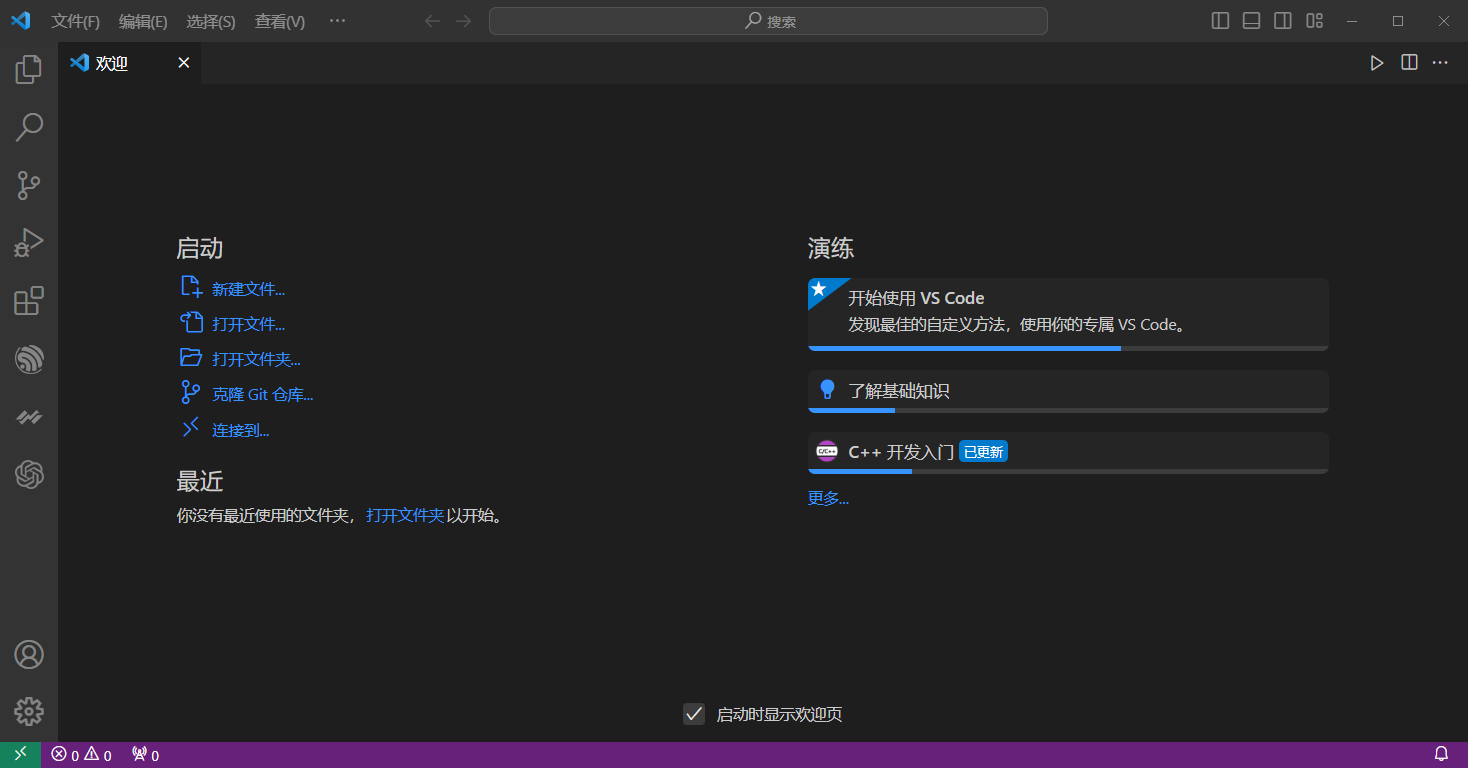Expand the menu bar overflow ellipsis

tap(337, 21)
